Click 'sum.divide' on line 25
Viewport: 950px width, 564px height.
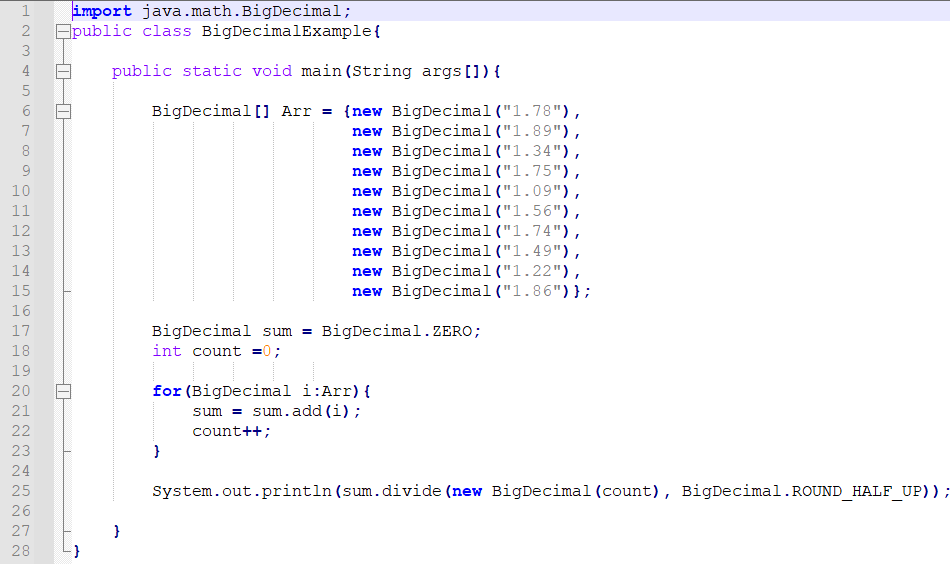(391, 491)
